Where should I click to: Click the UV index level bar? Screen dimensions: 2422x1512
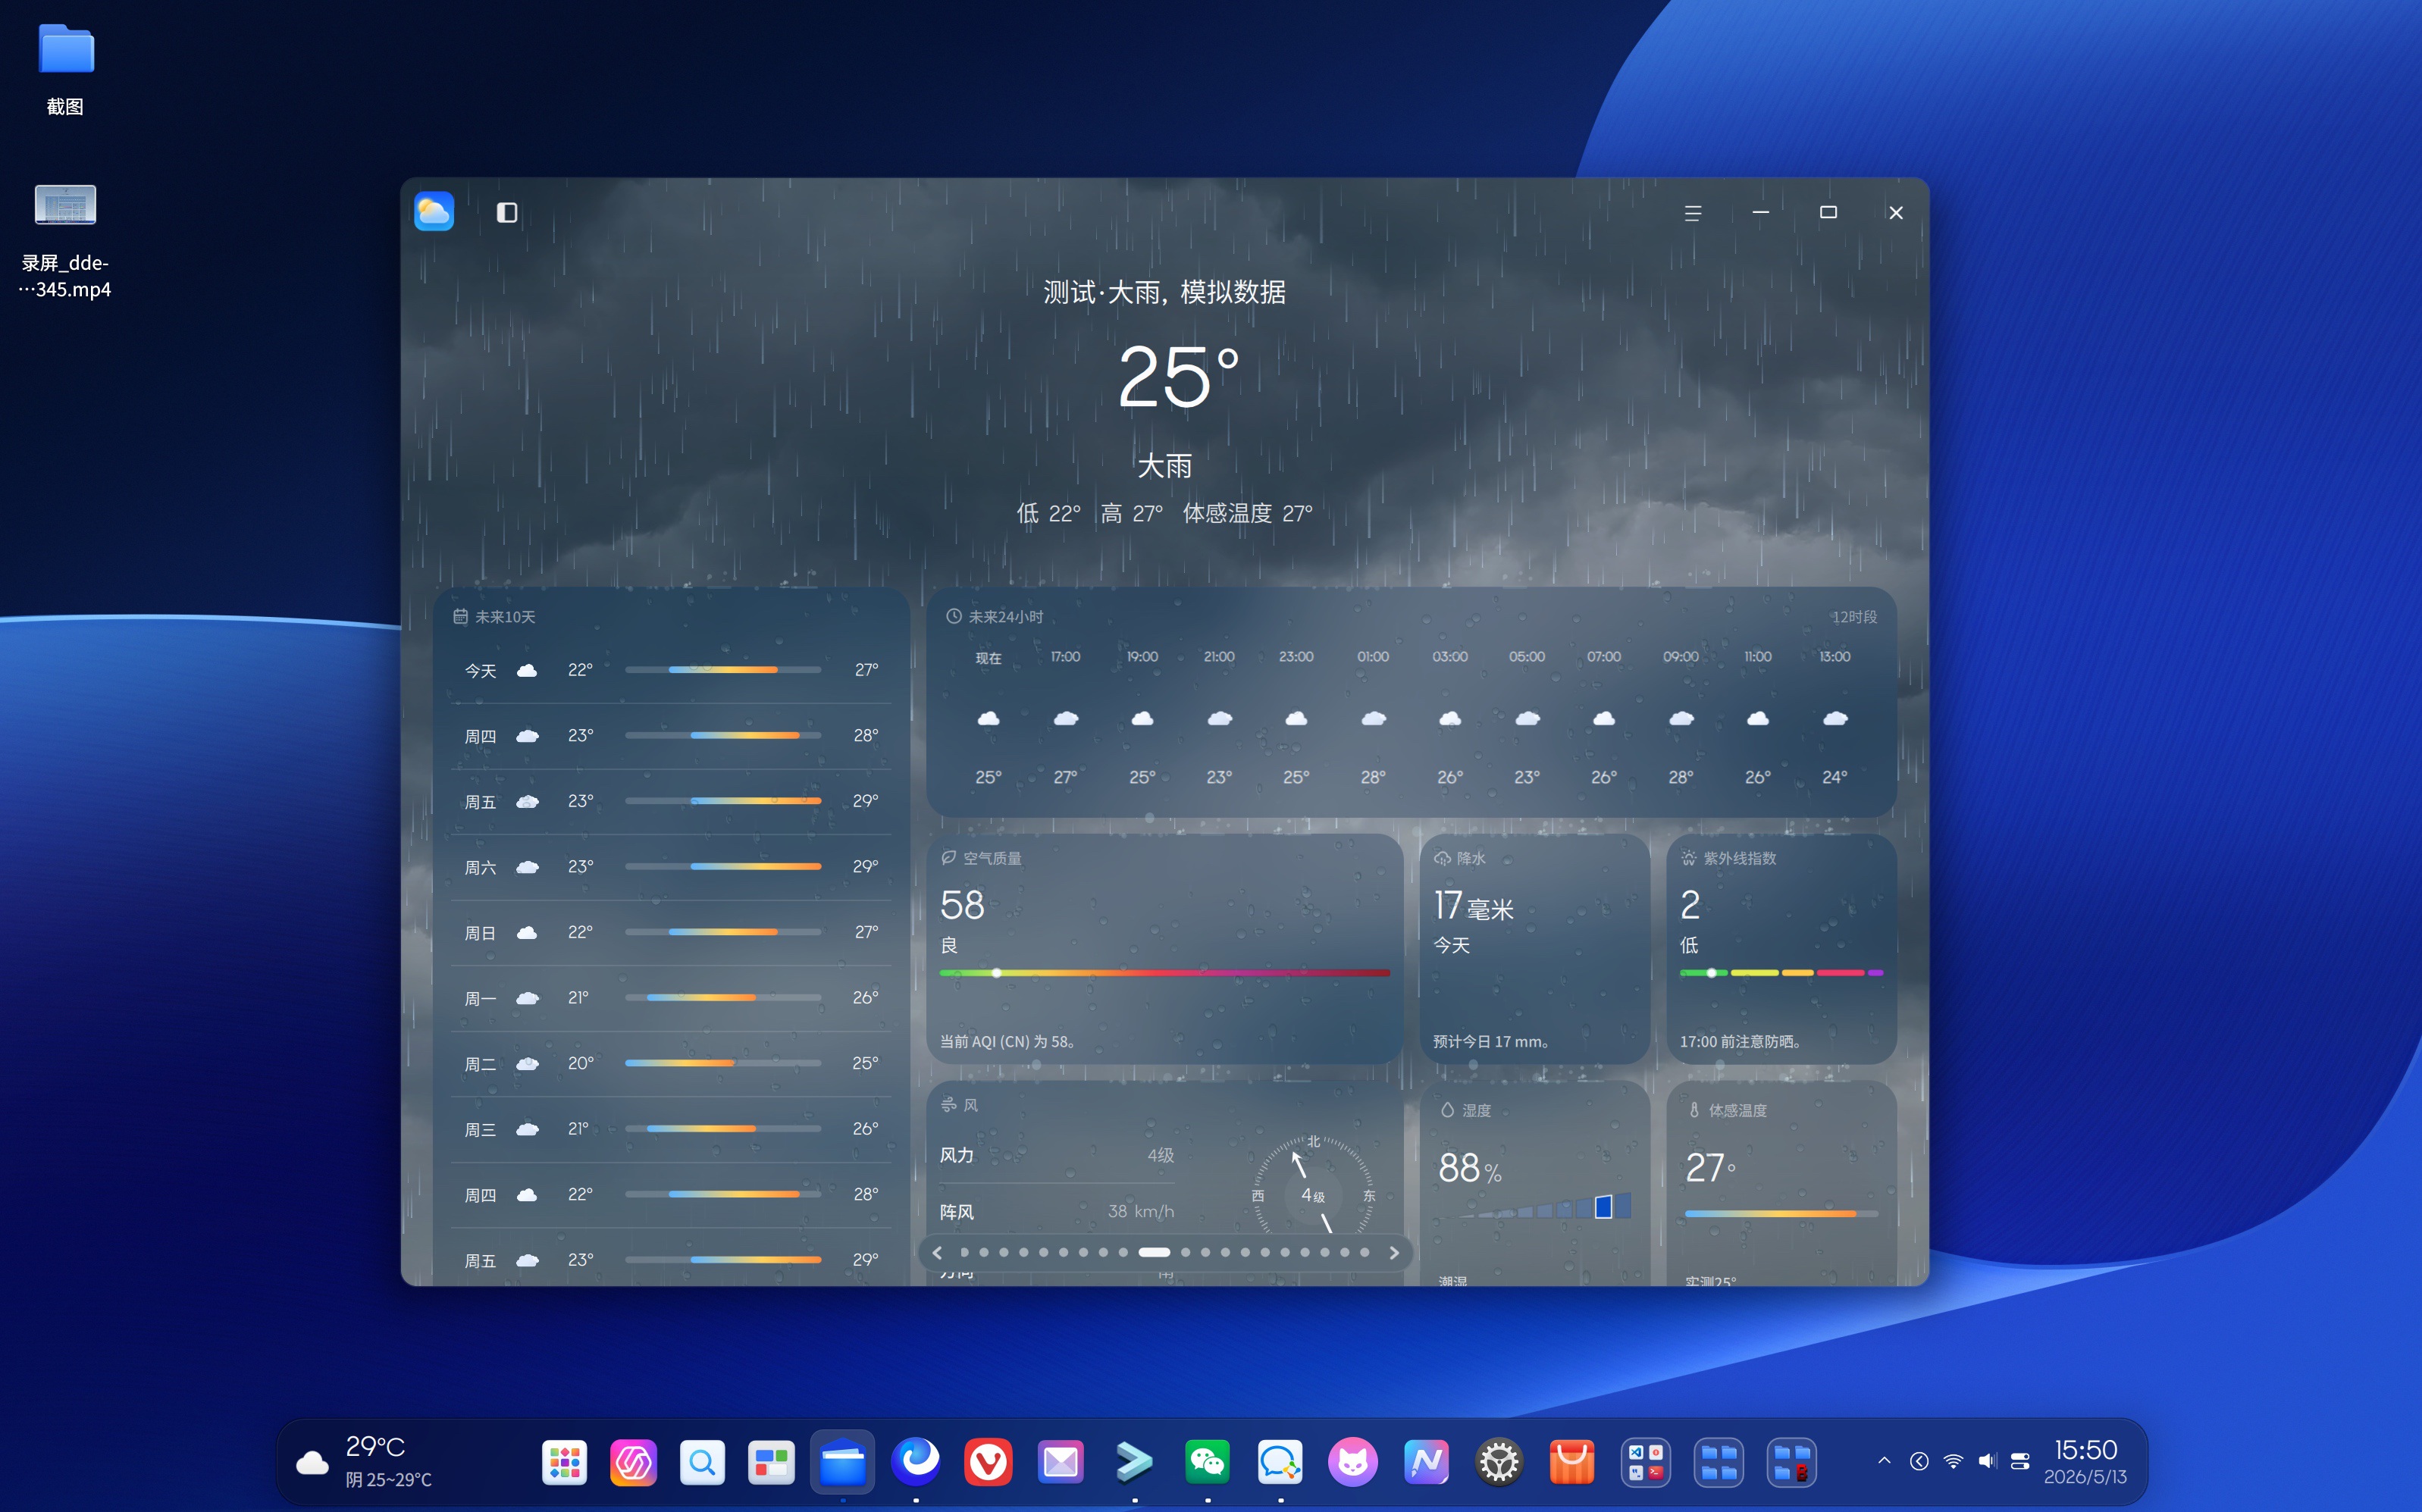1781,972
